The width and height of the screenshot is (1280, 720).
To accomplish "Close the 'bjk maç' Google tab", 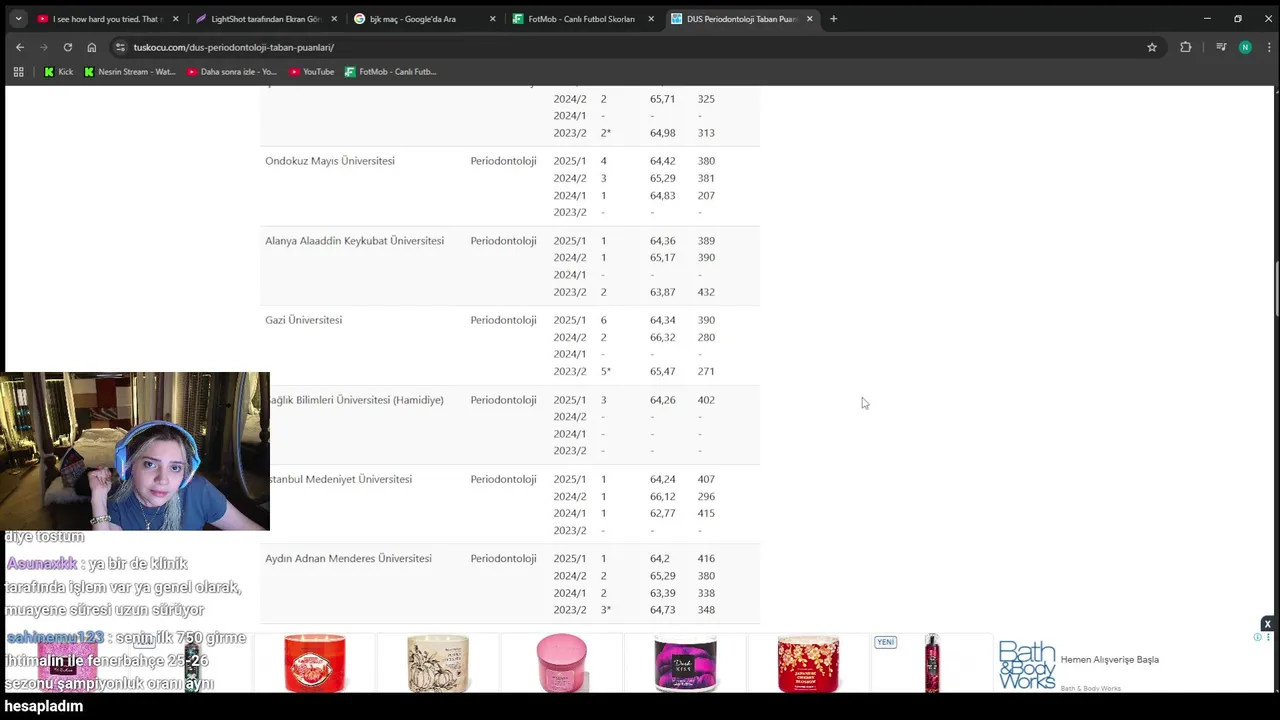I will pyautogui.click(x=492, y=19).
